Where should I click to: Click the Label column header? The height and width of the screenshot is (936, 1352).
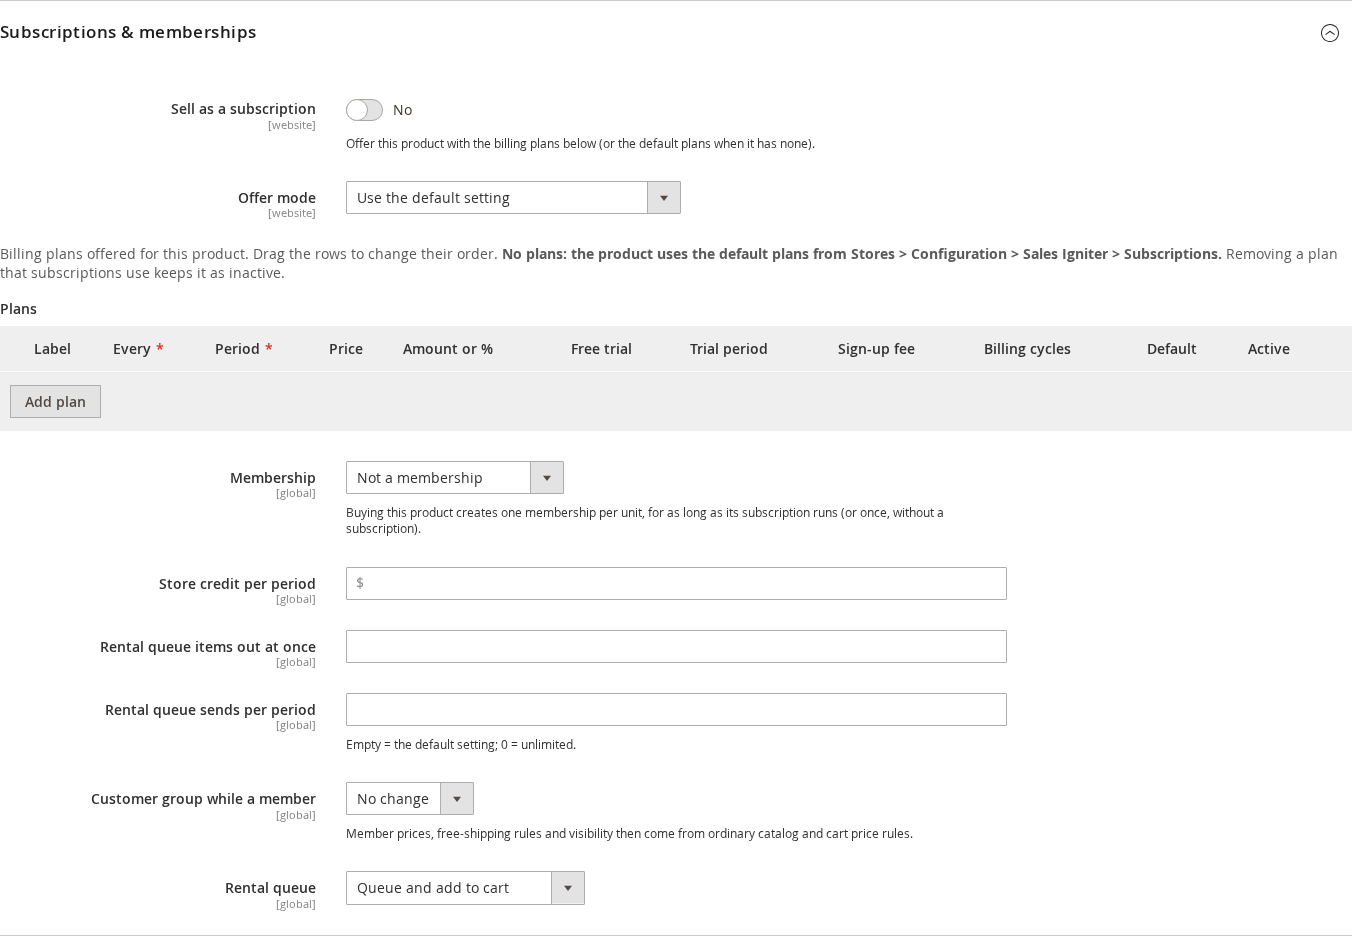pyautogui.click(x=52, y=349)
